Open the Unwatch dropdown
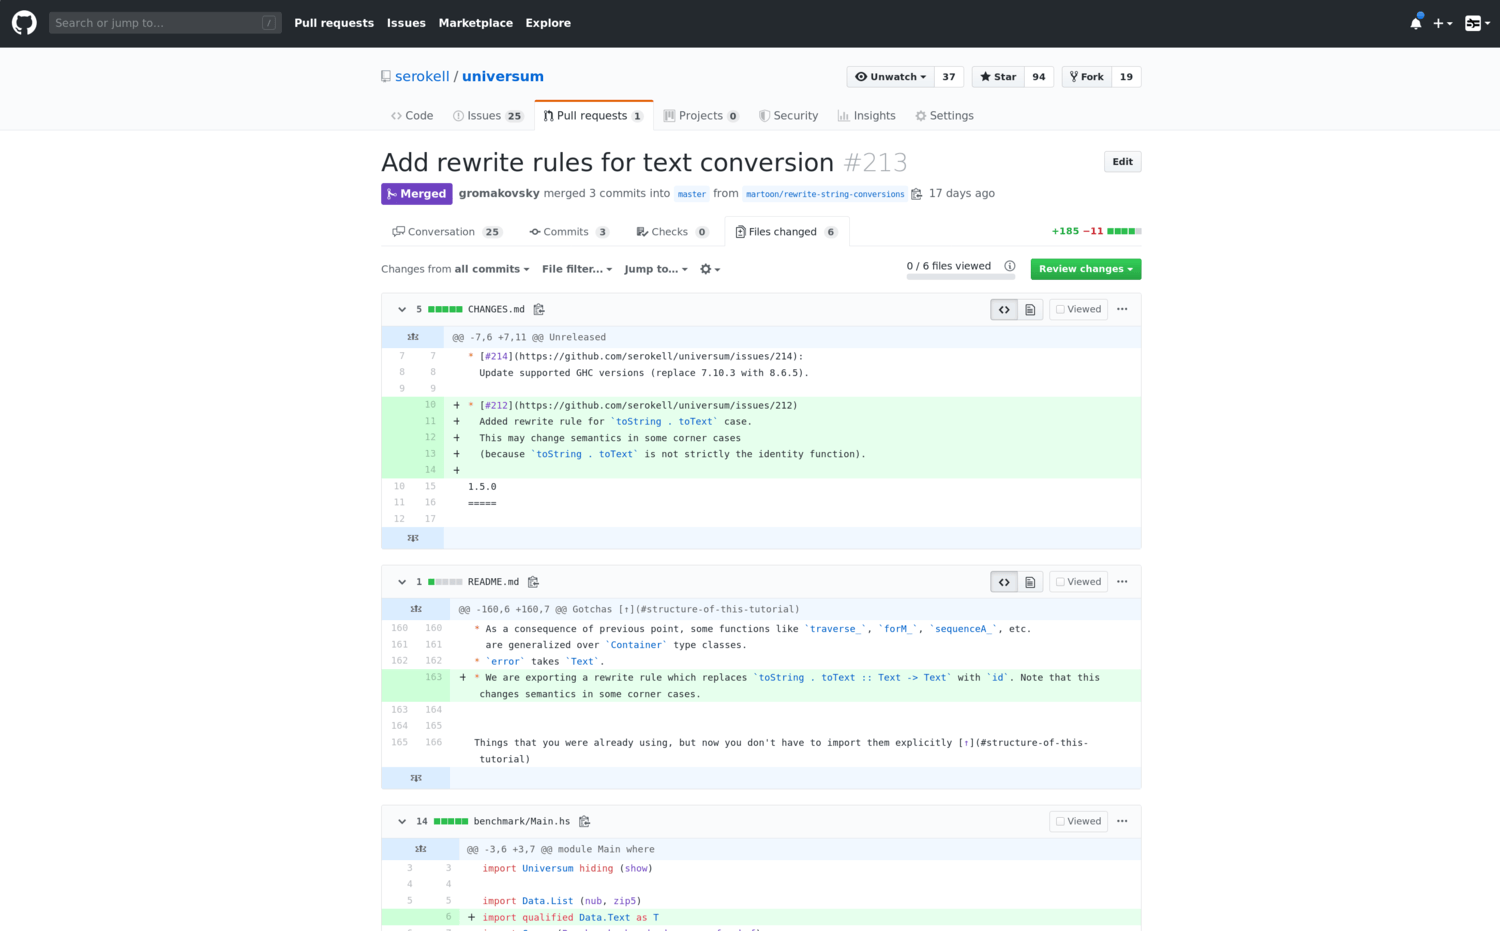The image size is (1500, 931). [x=890, y=77]
